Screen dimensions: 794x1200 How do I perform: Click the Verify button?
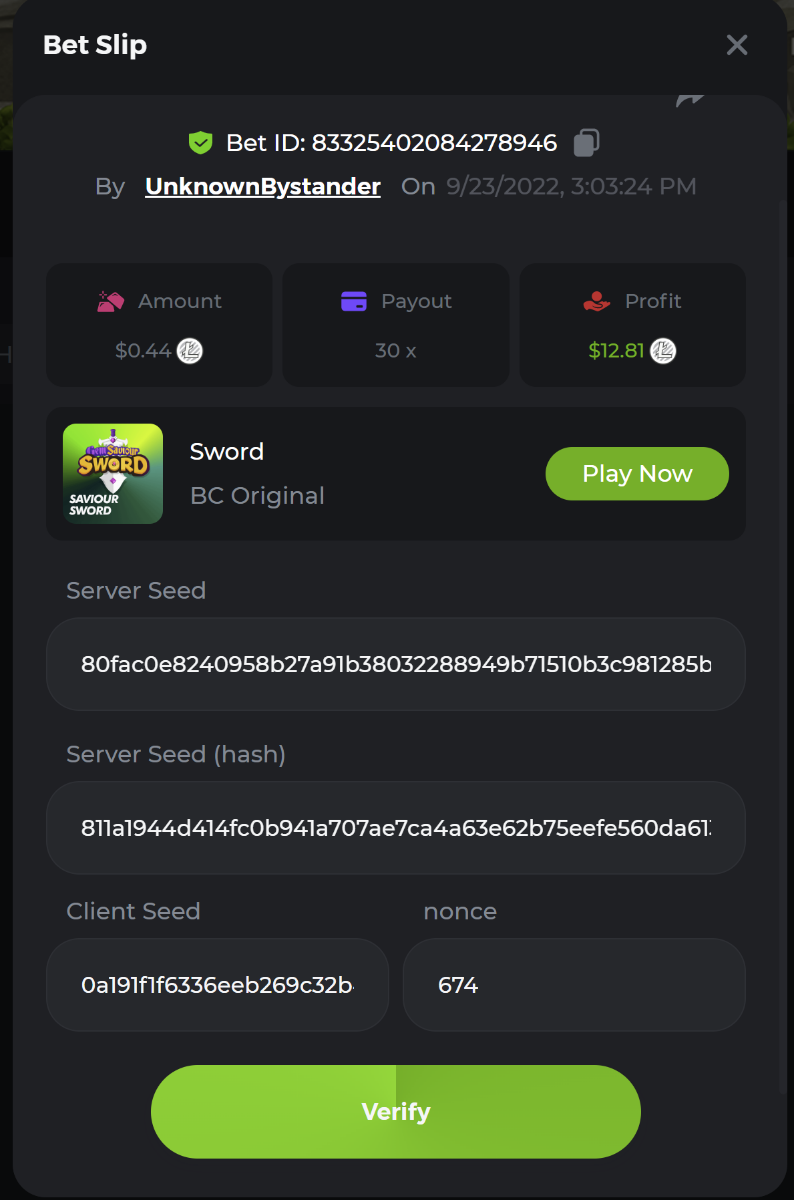pos(396,1111)
